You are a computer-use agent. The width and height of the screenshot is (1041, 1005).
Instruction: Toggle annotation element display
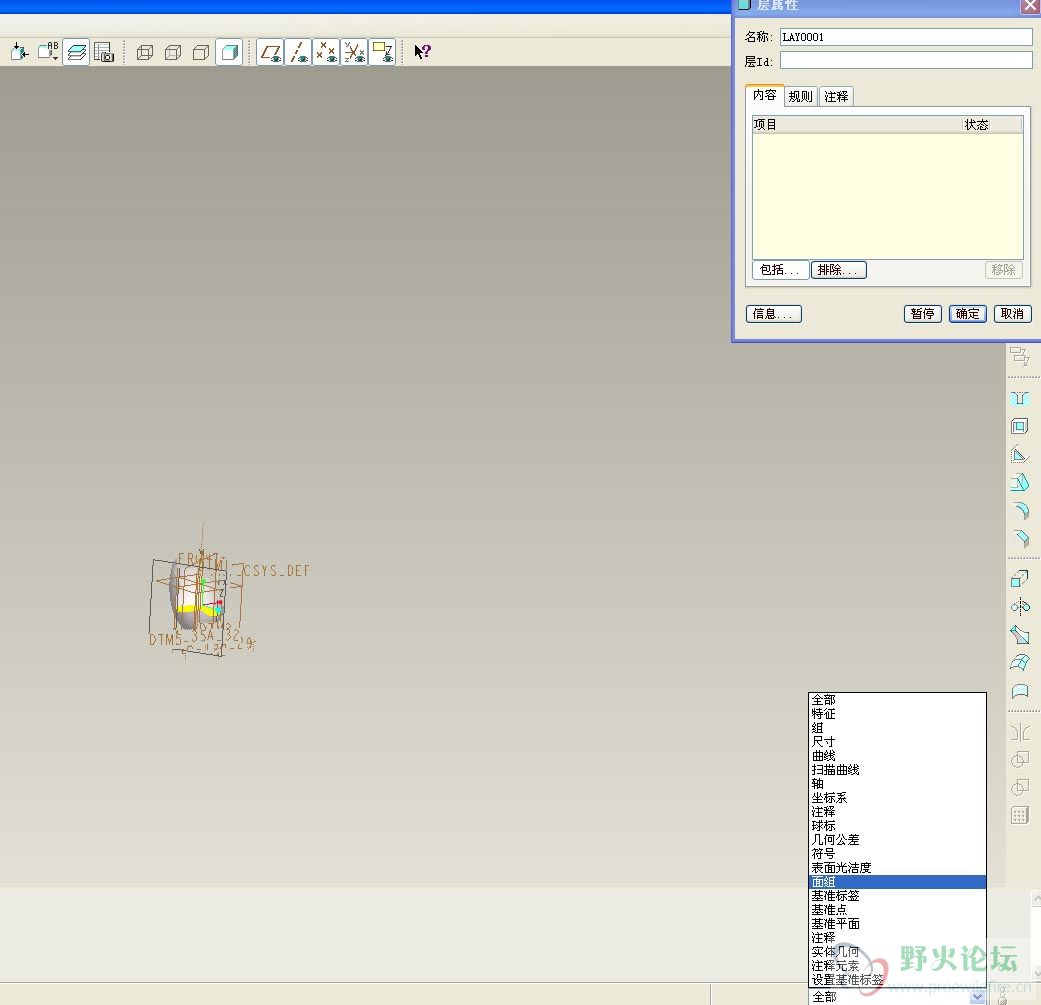(x=382, y=52)
